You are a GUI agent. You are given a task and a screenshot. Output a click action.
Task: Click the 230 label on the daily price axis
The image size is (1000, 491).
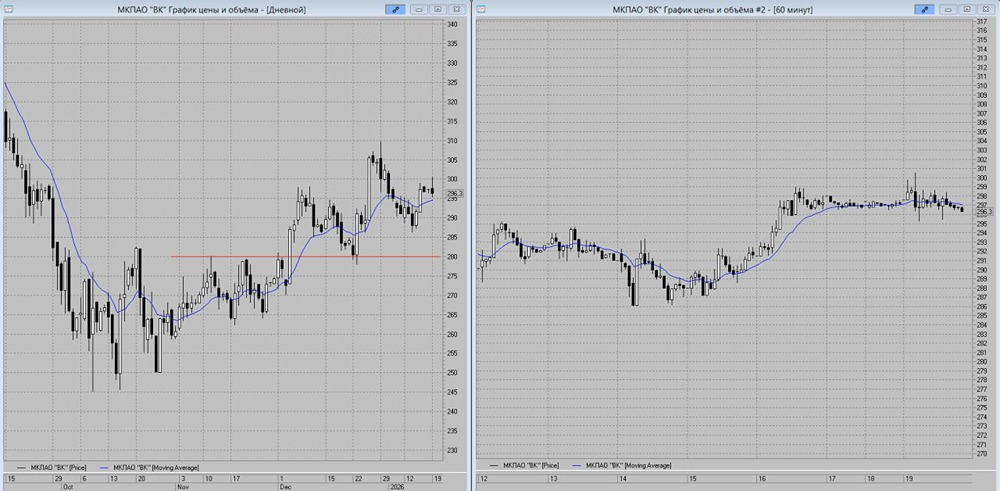pos(452,450)
